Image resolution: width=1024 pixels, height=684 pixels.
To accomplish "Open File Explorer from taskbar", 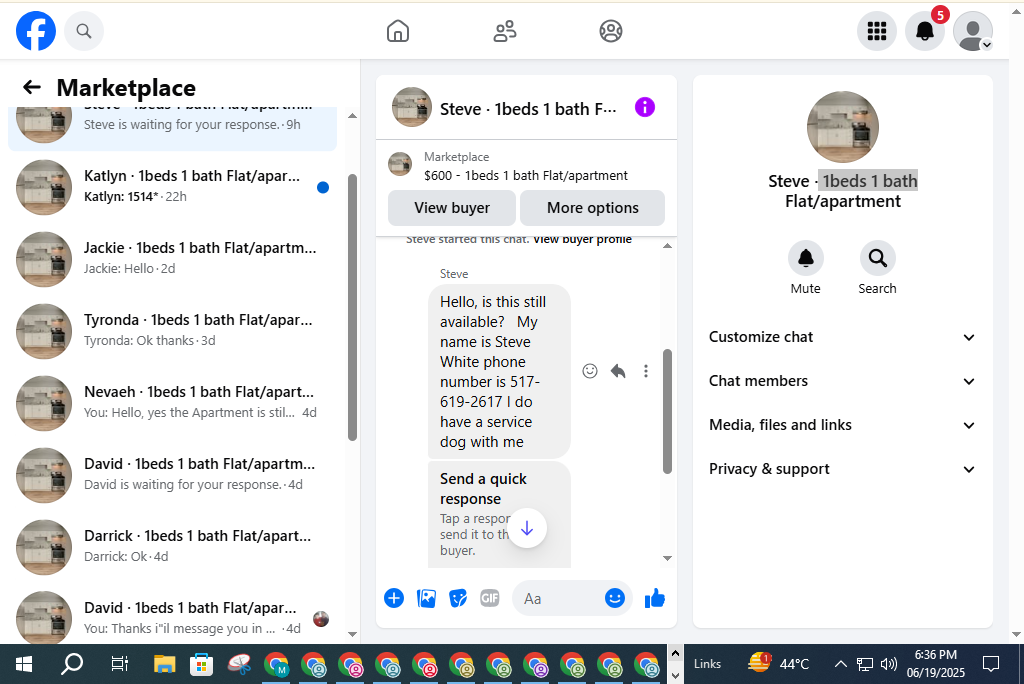I will (x=164, y=664).
